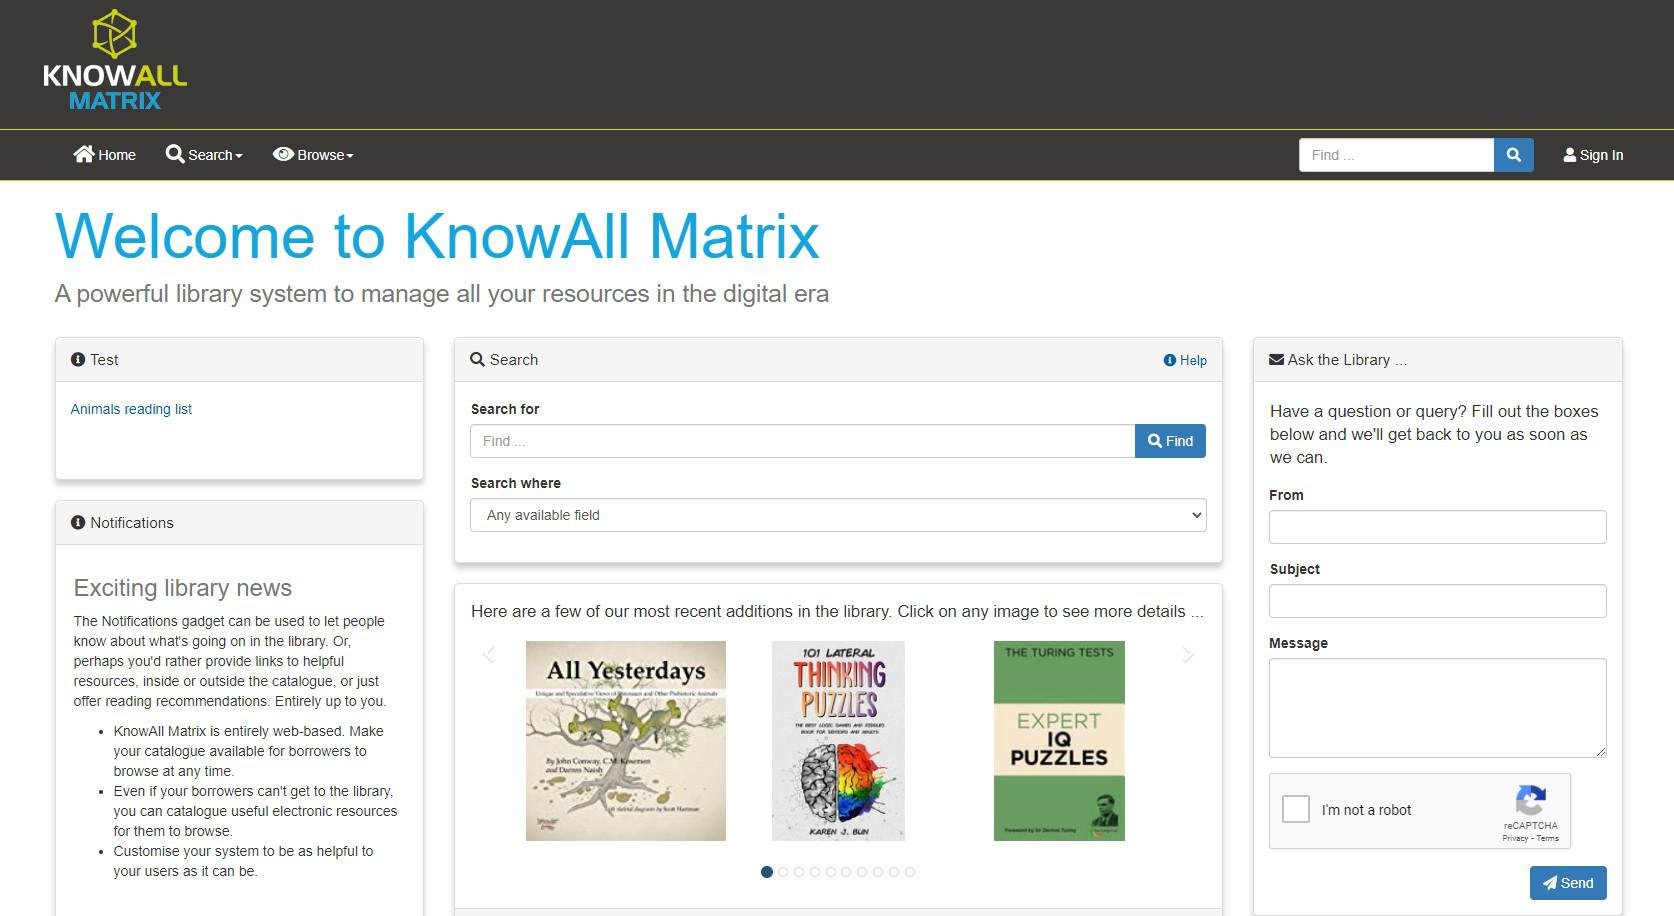Viewport: 1674px width, 916px height.
Task: Select the third carousel page dot
Action: click(799, 872)
